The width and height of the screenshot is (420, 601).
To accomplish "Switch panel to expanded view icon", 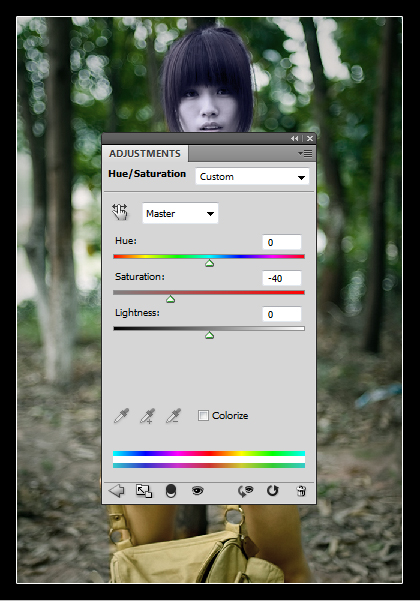I will pos(144,491).
